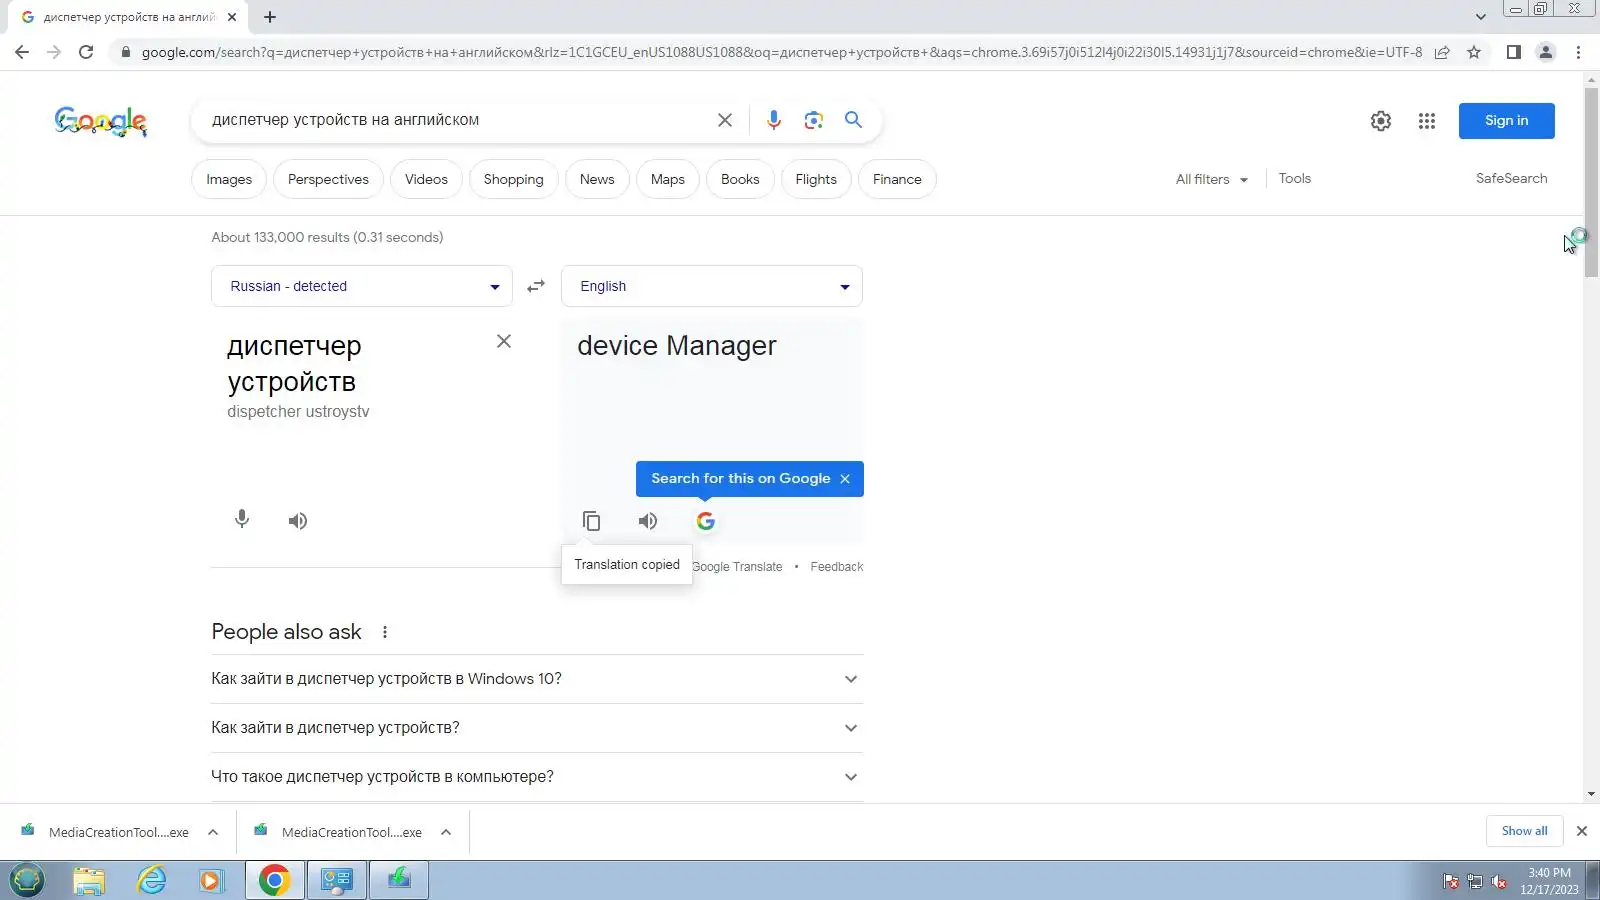Screen dimensions: 1600x900
Task: Copy the English translation
Action: coord(591,521)
